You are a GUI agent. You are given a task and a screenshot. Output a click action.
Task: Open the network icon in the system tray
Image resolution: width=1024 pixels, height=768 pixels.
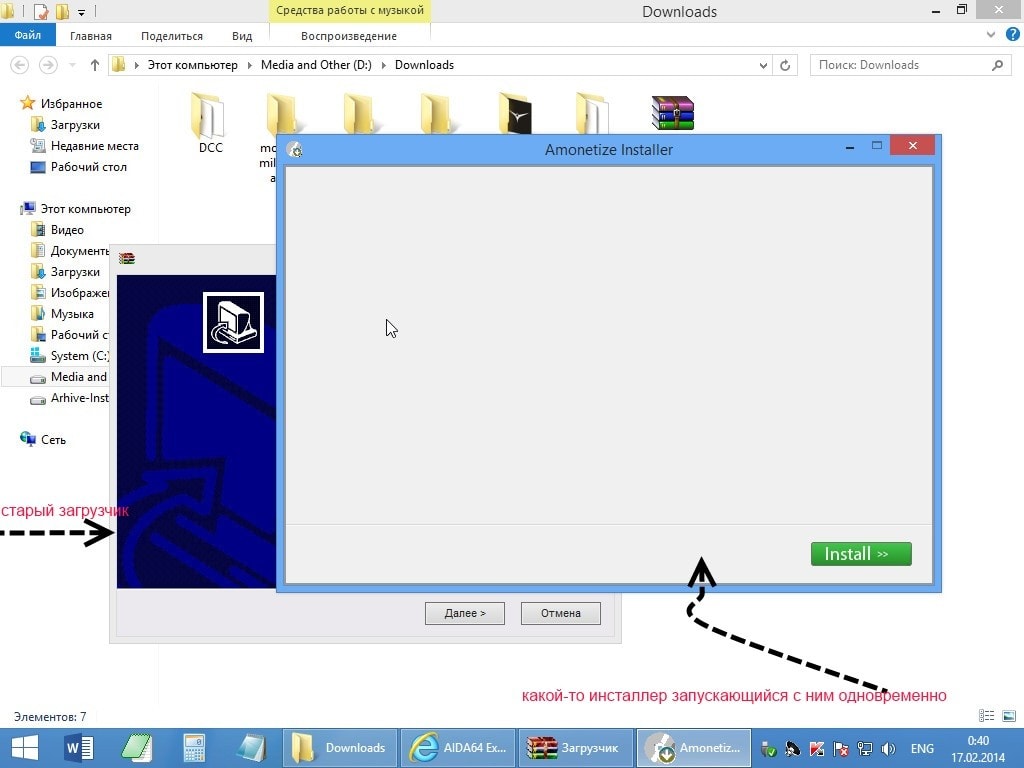tap(865, 749)
